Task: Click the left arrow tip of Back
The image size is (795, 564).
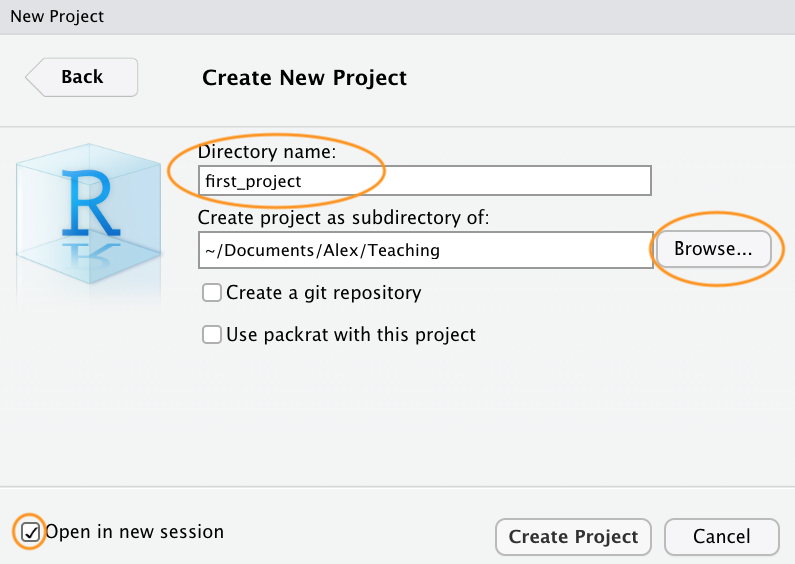Action: pos(31,77)
